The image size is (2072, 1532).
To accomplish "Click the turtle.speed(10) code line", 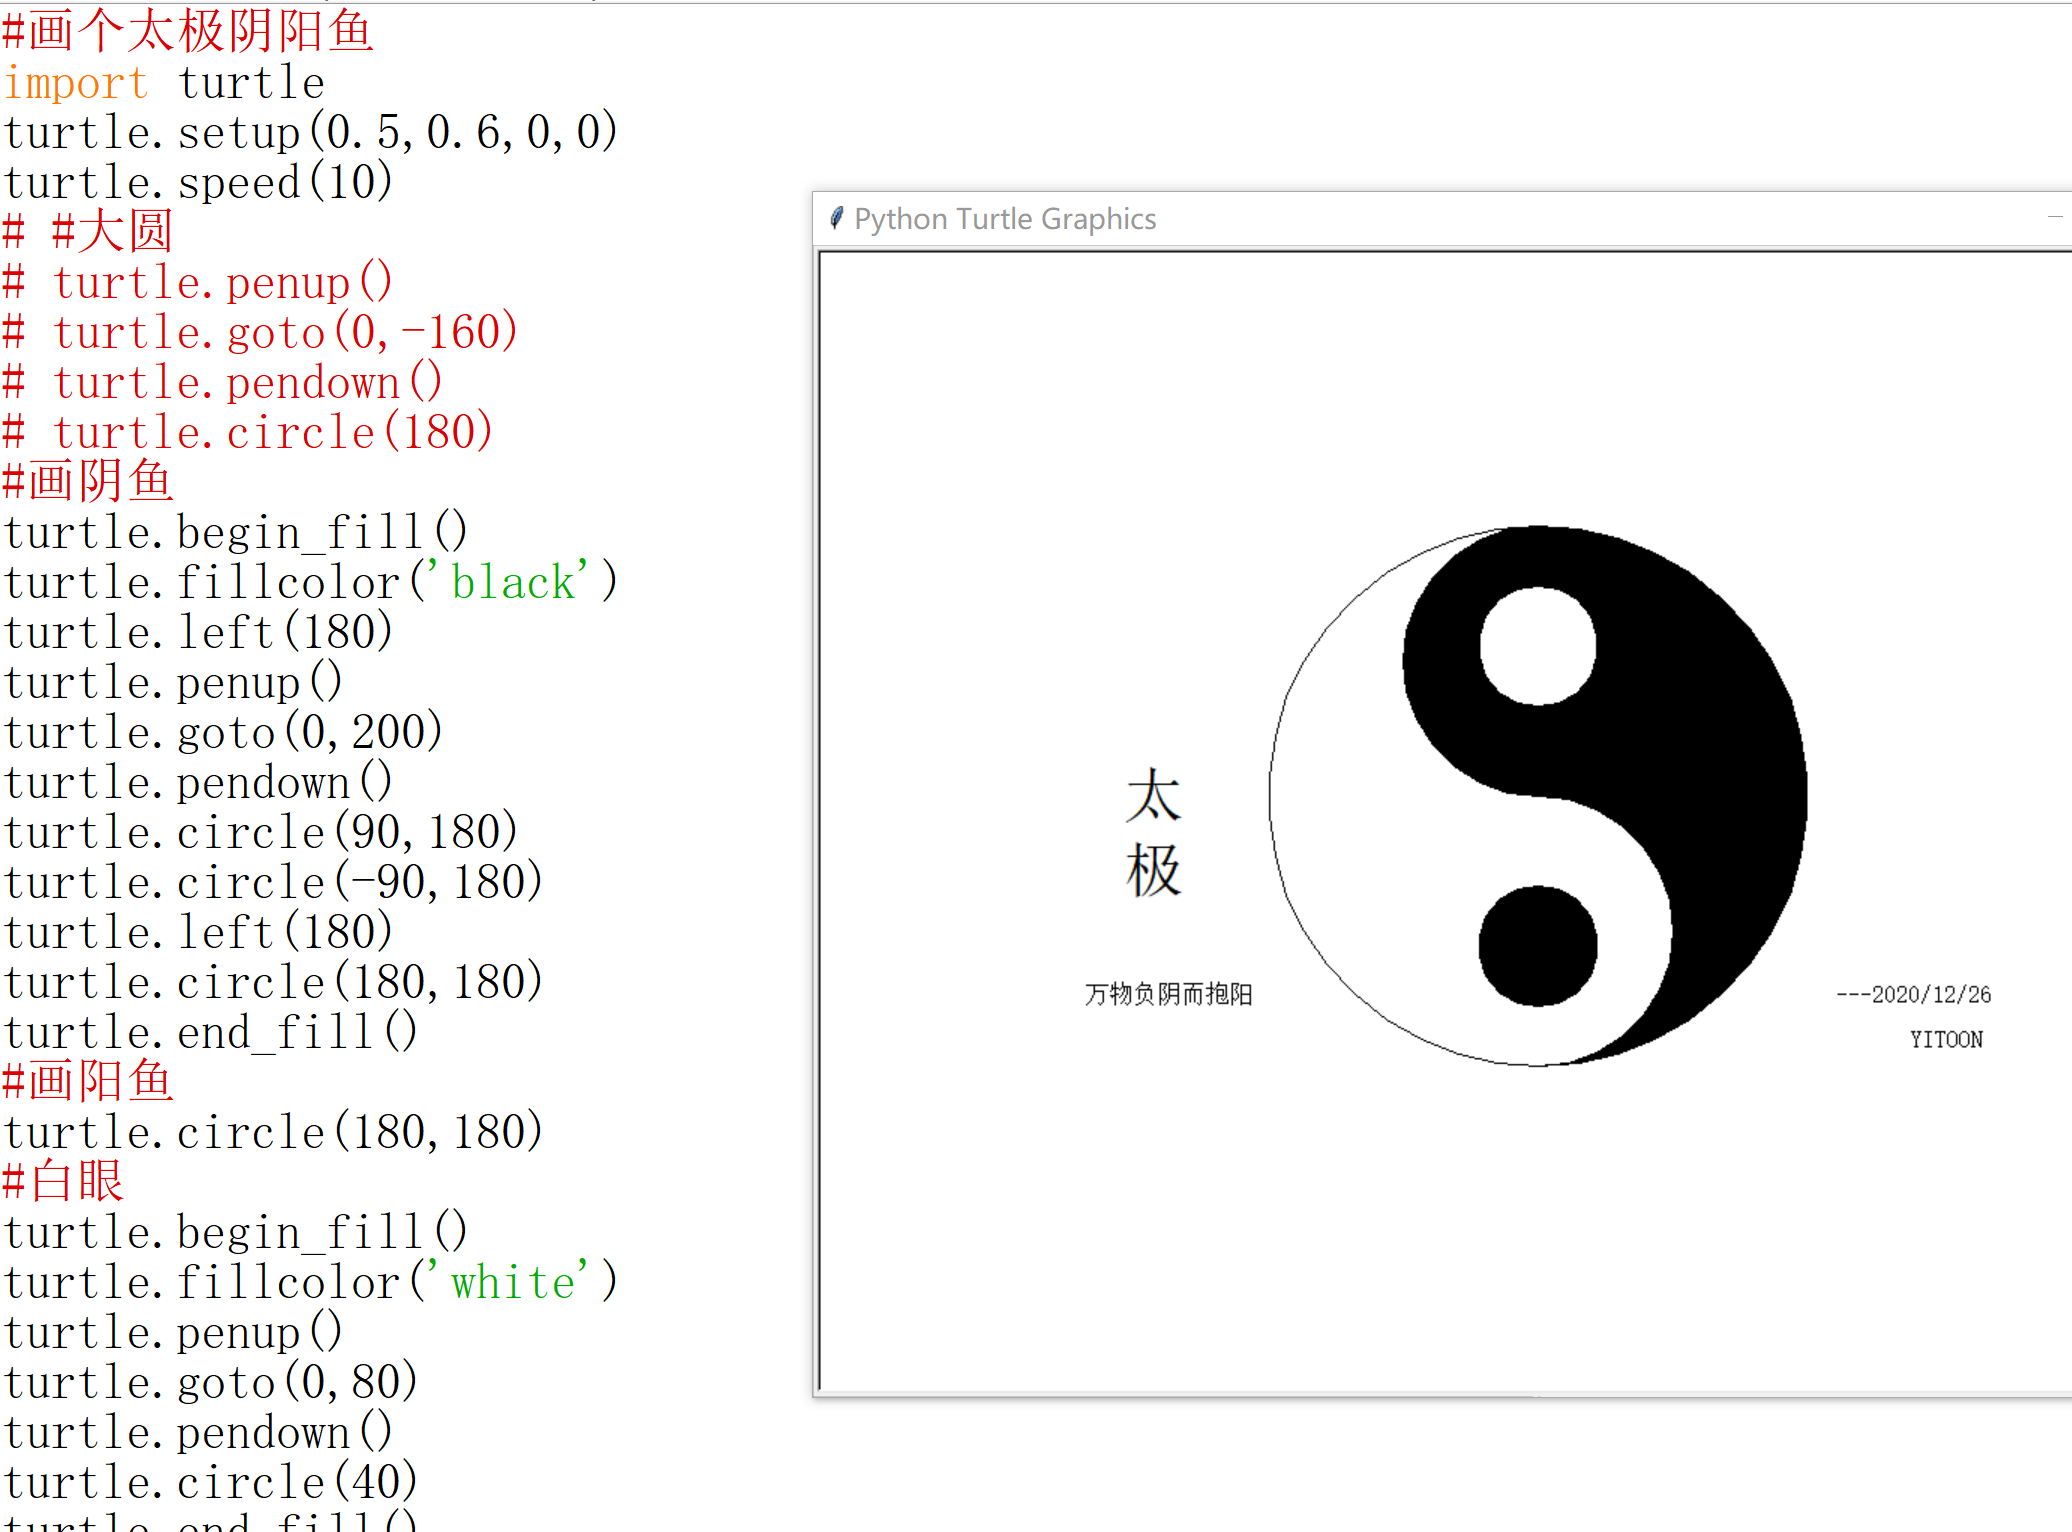I will 198,183.
